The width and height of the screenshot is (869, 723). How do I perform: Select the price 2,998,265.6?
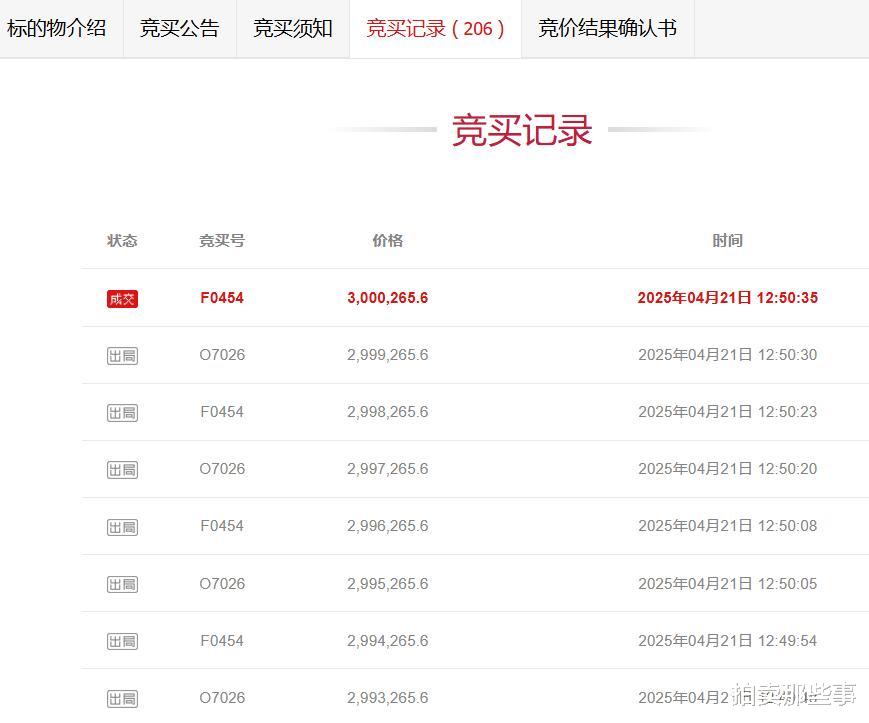point(387,412)
